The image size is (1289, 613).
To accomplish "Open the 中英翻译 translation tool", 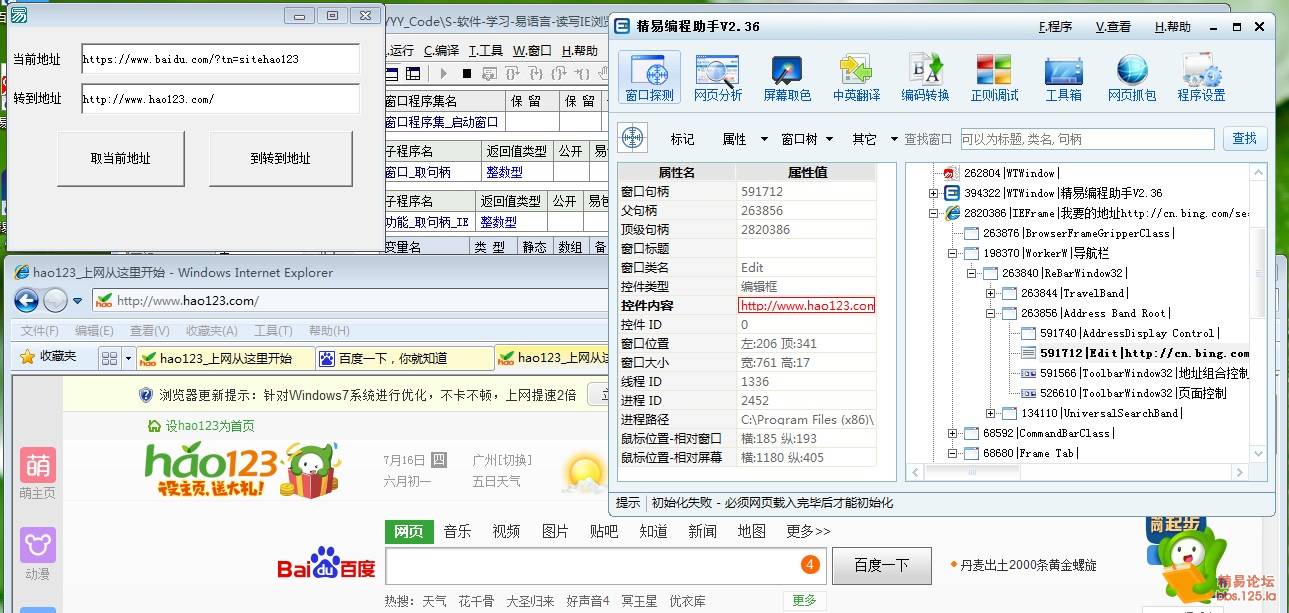I will coord(856,78).
